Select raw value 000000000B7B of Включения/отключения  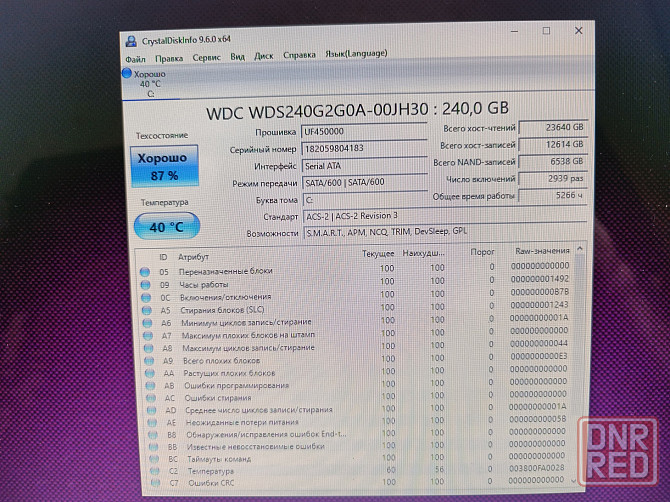point(540,292)
